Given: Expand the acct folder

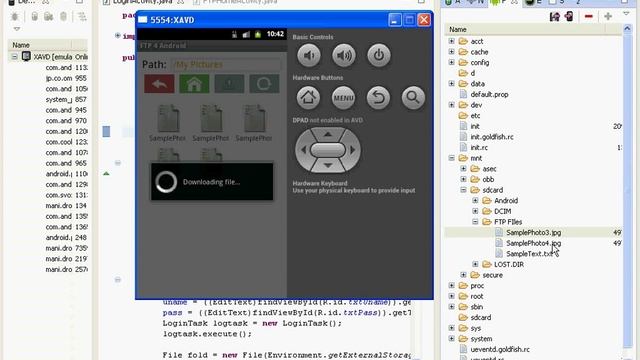Looking at the screenshot, I should (451, 41).
